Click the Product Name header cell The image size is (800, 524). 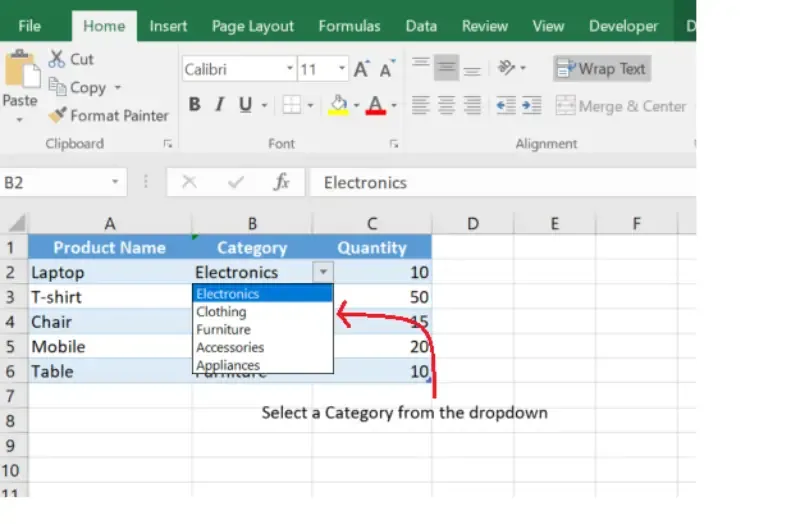point(110,247)
